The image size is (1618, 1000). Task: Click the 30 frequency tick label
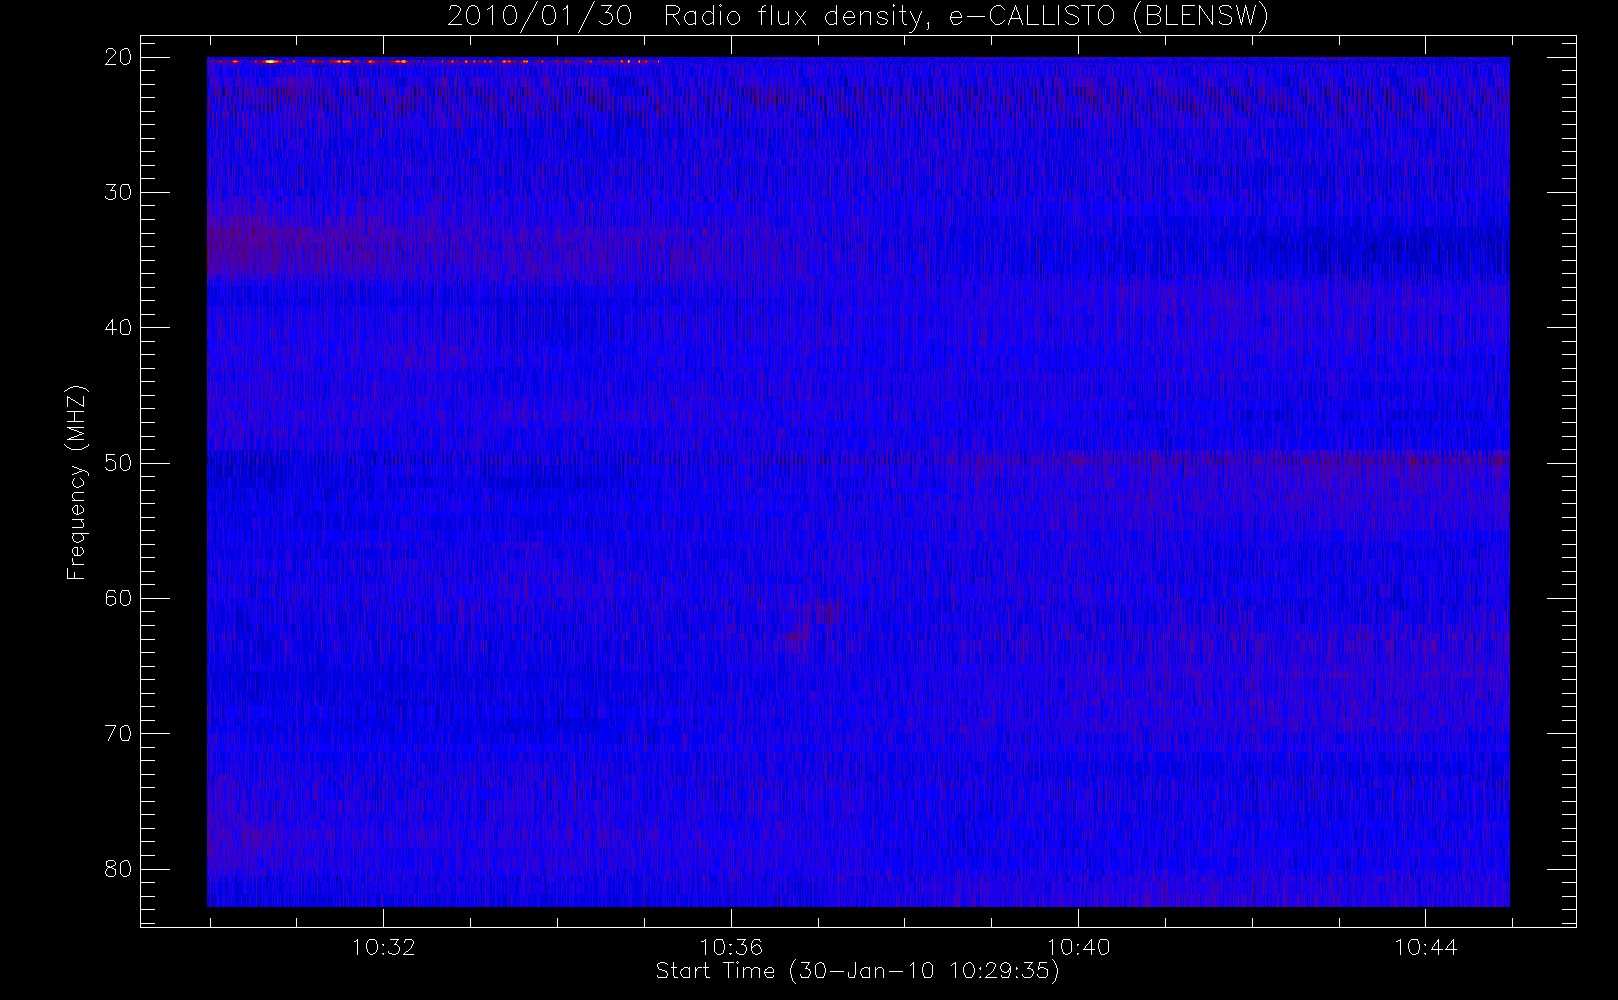118,192
